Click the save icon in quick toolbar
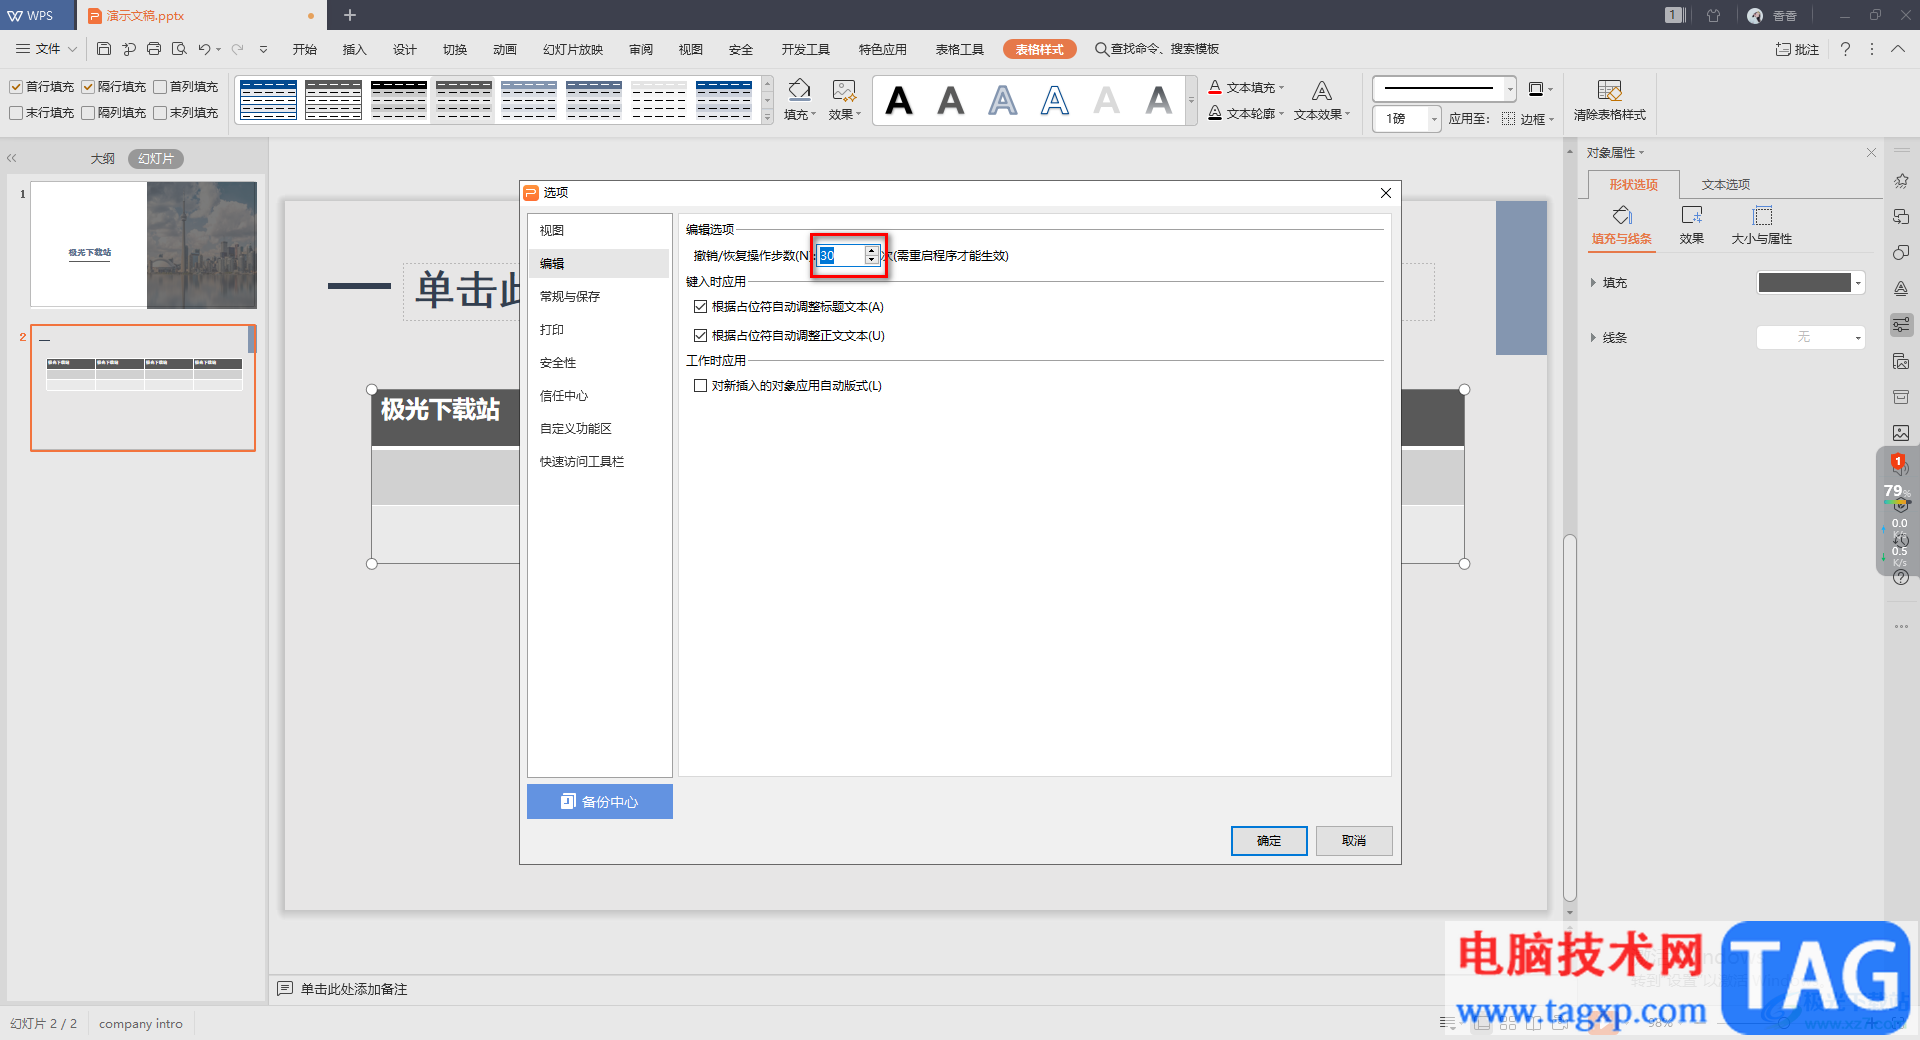 point(104,49)
